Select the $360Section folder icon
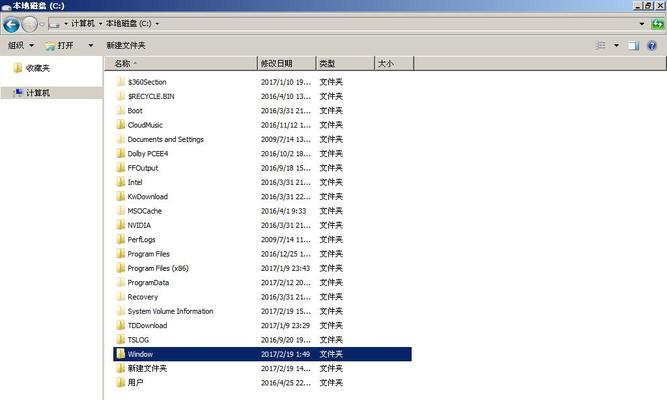 (121, 82)
